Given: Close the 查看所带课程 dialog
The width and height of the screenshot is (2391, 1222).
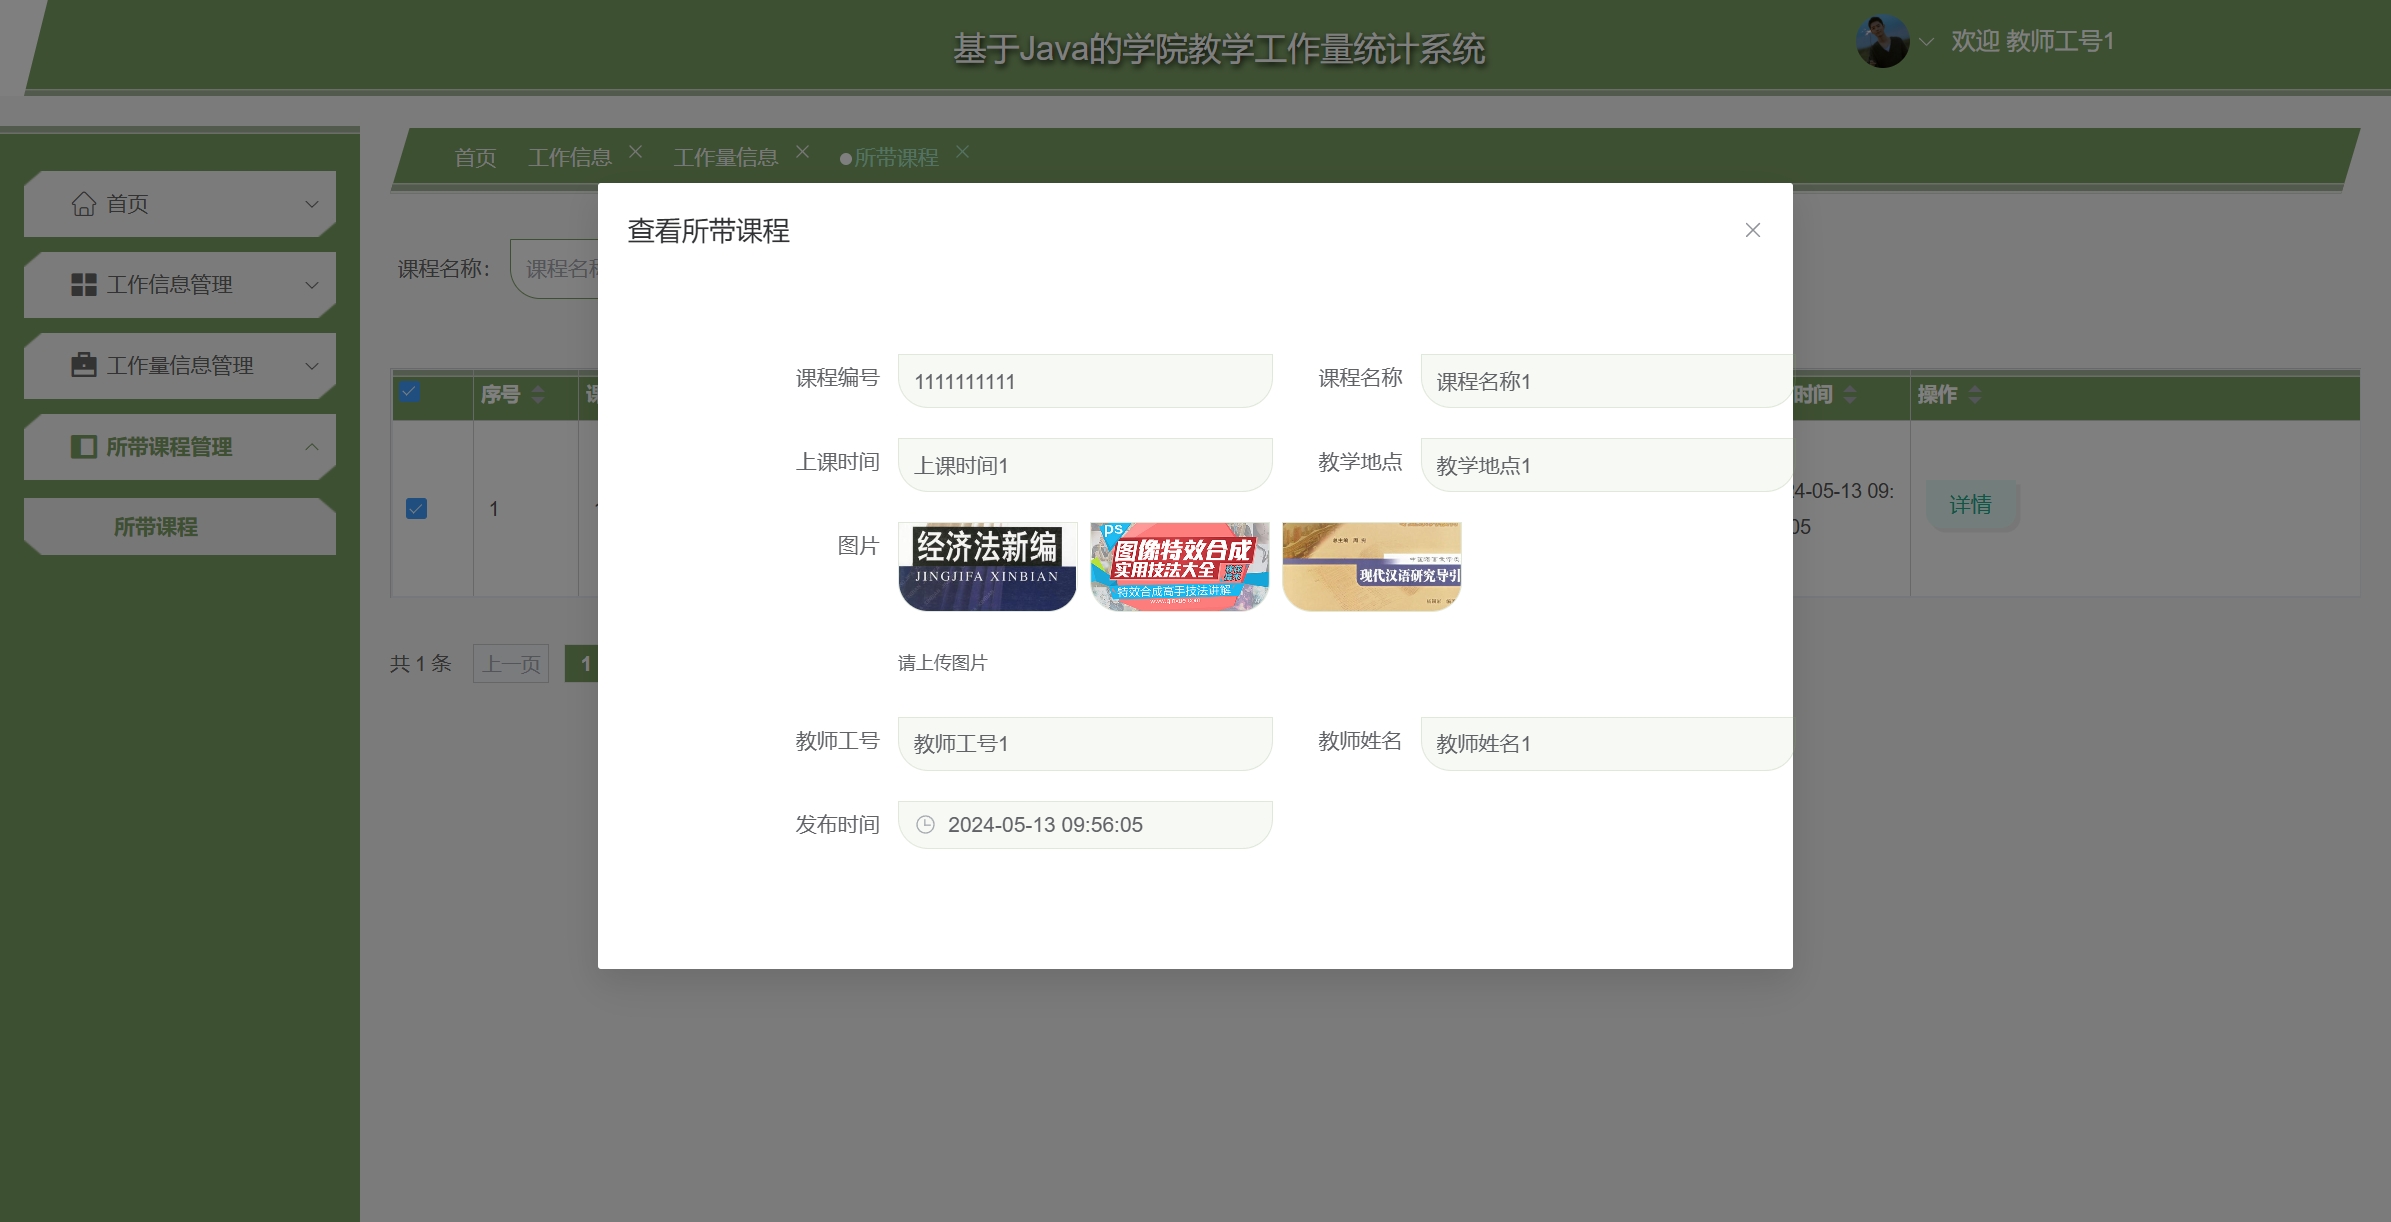Looking at the screenshot, I should [x=1752, y=231].
